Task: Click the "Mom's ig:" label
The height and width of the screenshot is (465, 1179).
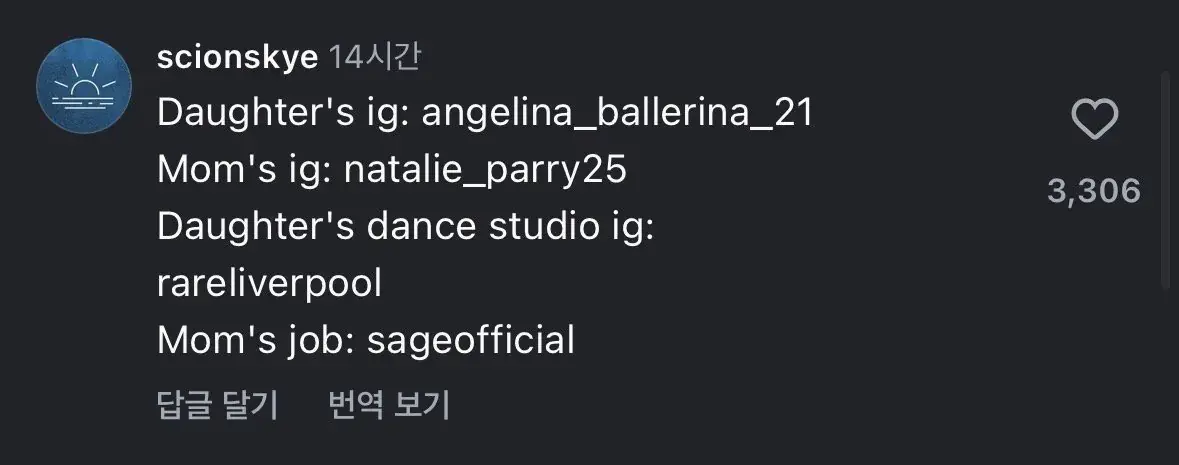Action: [x=245, y=171]
